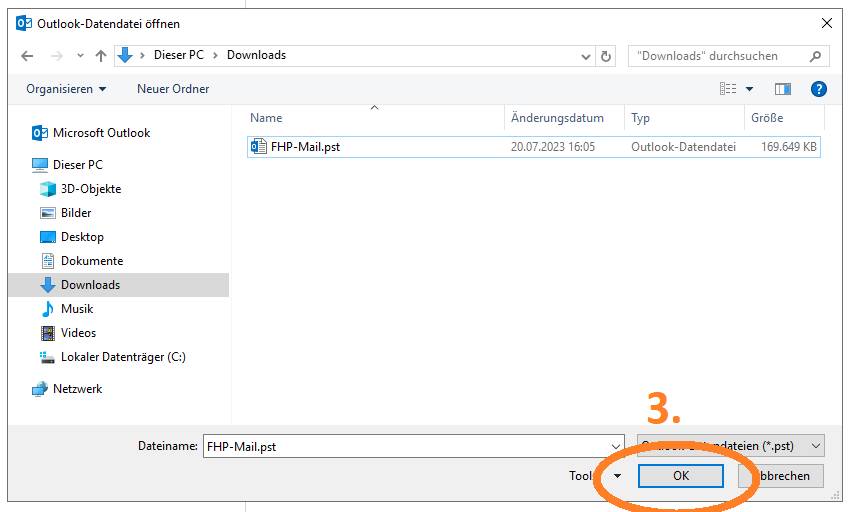Change view layout icon

click(x=728, y=89)
